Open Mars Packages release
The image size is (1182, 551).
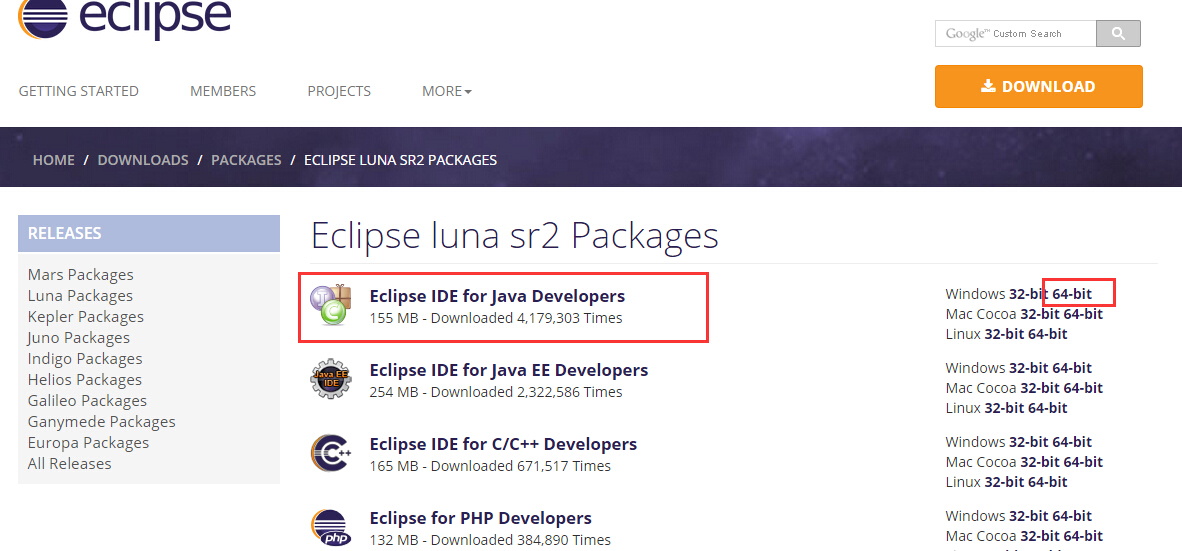click(x=81, y=274)
